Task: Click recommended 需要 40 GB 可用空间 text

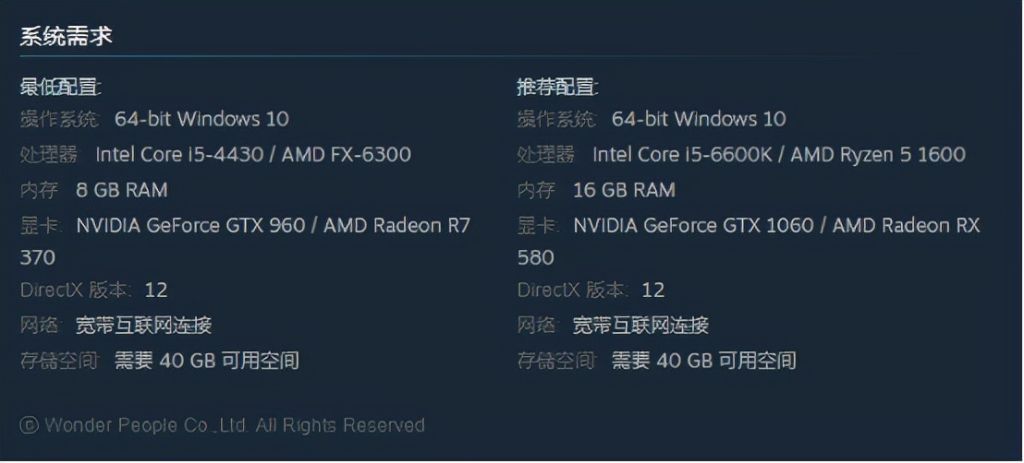Action: (704, 360)
